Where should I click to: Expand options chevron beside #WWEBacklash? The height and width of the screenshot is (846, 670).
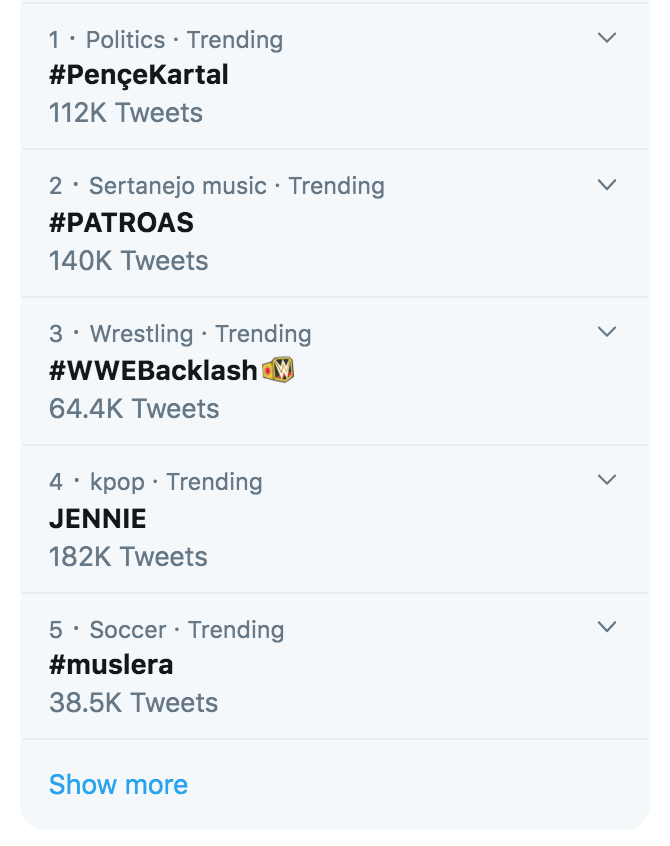point(607,332)
